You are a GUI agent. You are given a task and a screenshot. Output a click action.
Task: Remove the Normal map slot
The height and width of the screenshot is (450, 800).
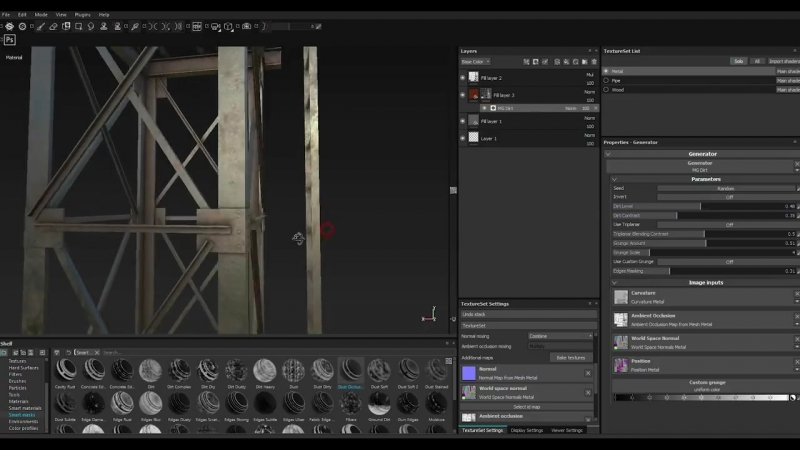588,373
